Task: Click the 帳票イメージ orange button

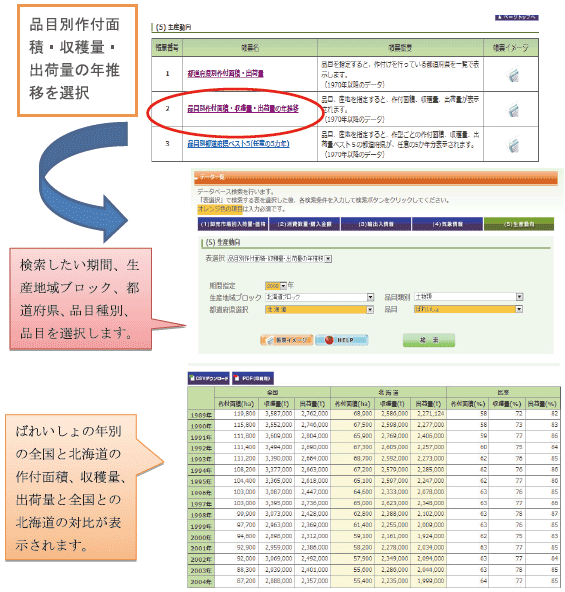Action: (x=287, y=340)
